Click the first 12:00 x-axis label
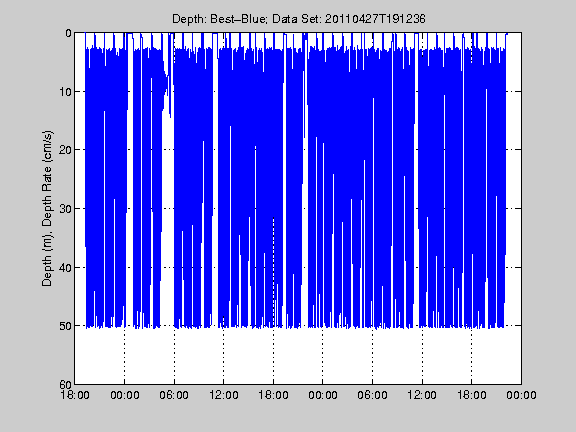576x432 pixels. click(224, 395)
